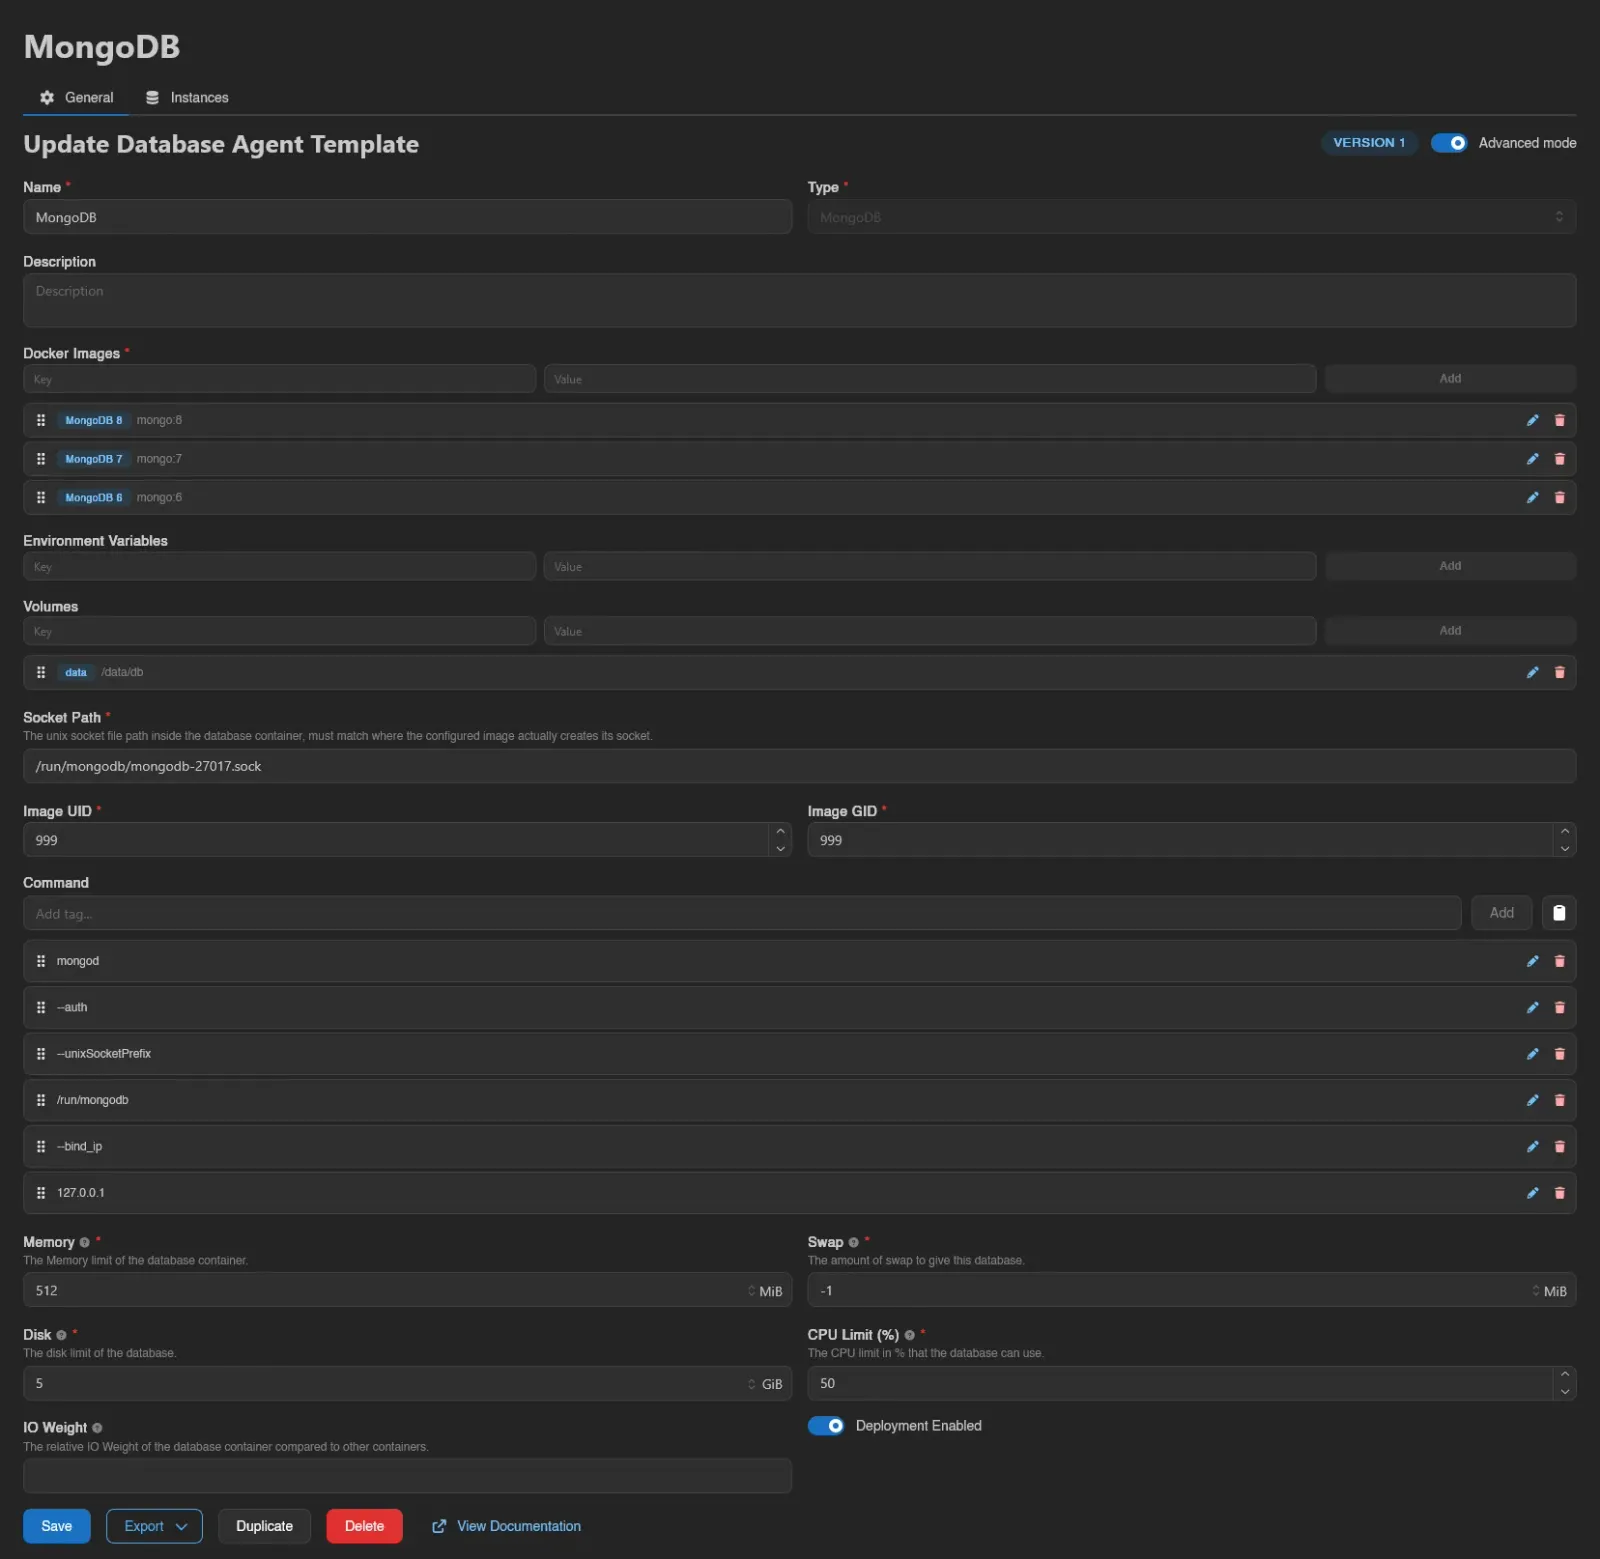1600x1559 pixels.
Task: Delete the MongoDB 8 docker image entry
Action: (1559, 420)
